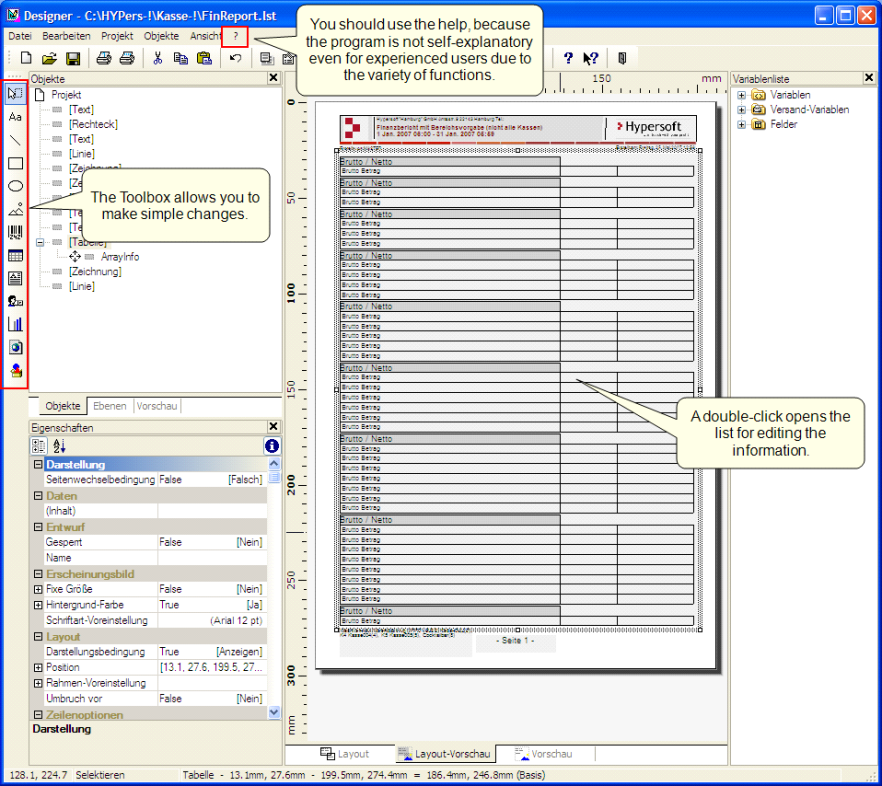Pick the diagonal line drawing tool
Image resolution: width=882 pixels, height=786 pixels.
click(x=15, y=140)
